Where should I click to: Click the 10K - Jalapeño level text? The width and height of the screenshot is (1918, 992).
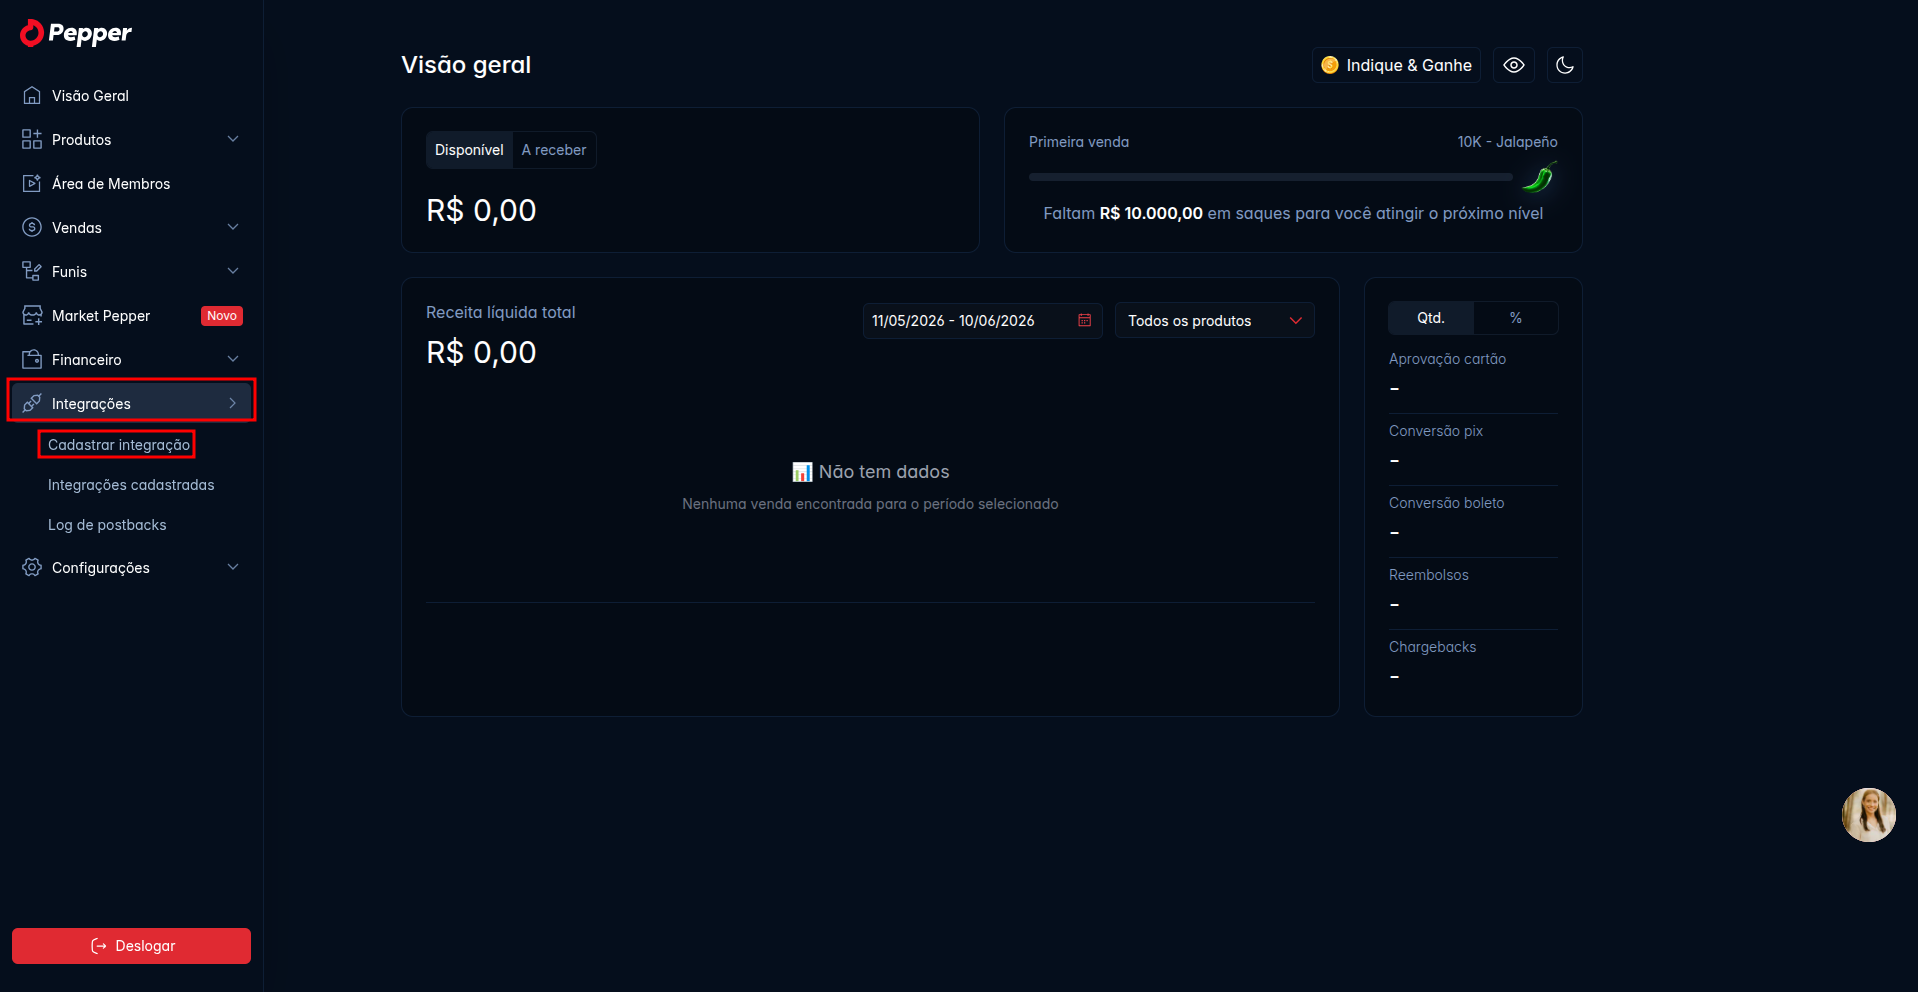[x=1507, y=142]
